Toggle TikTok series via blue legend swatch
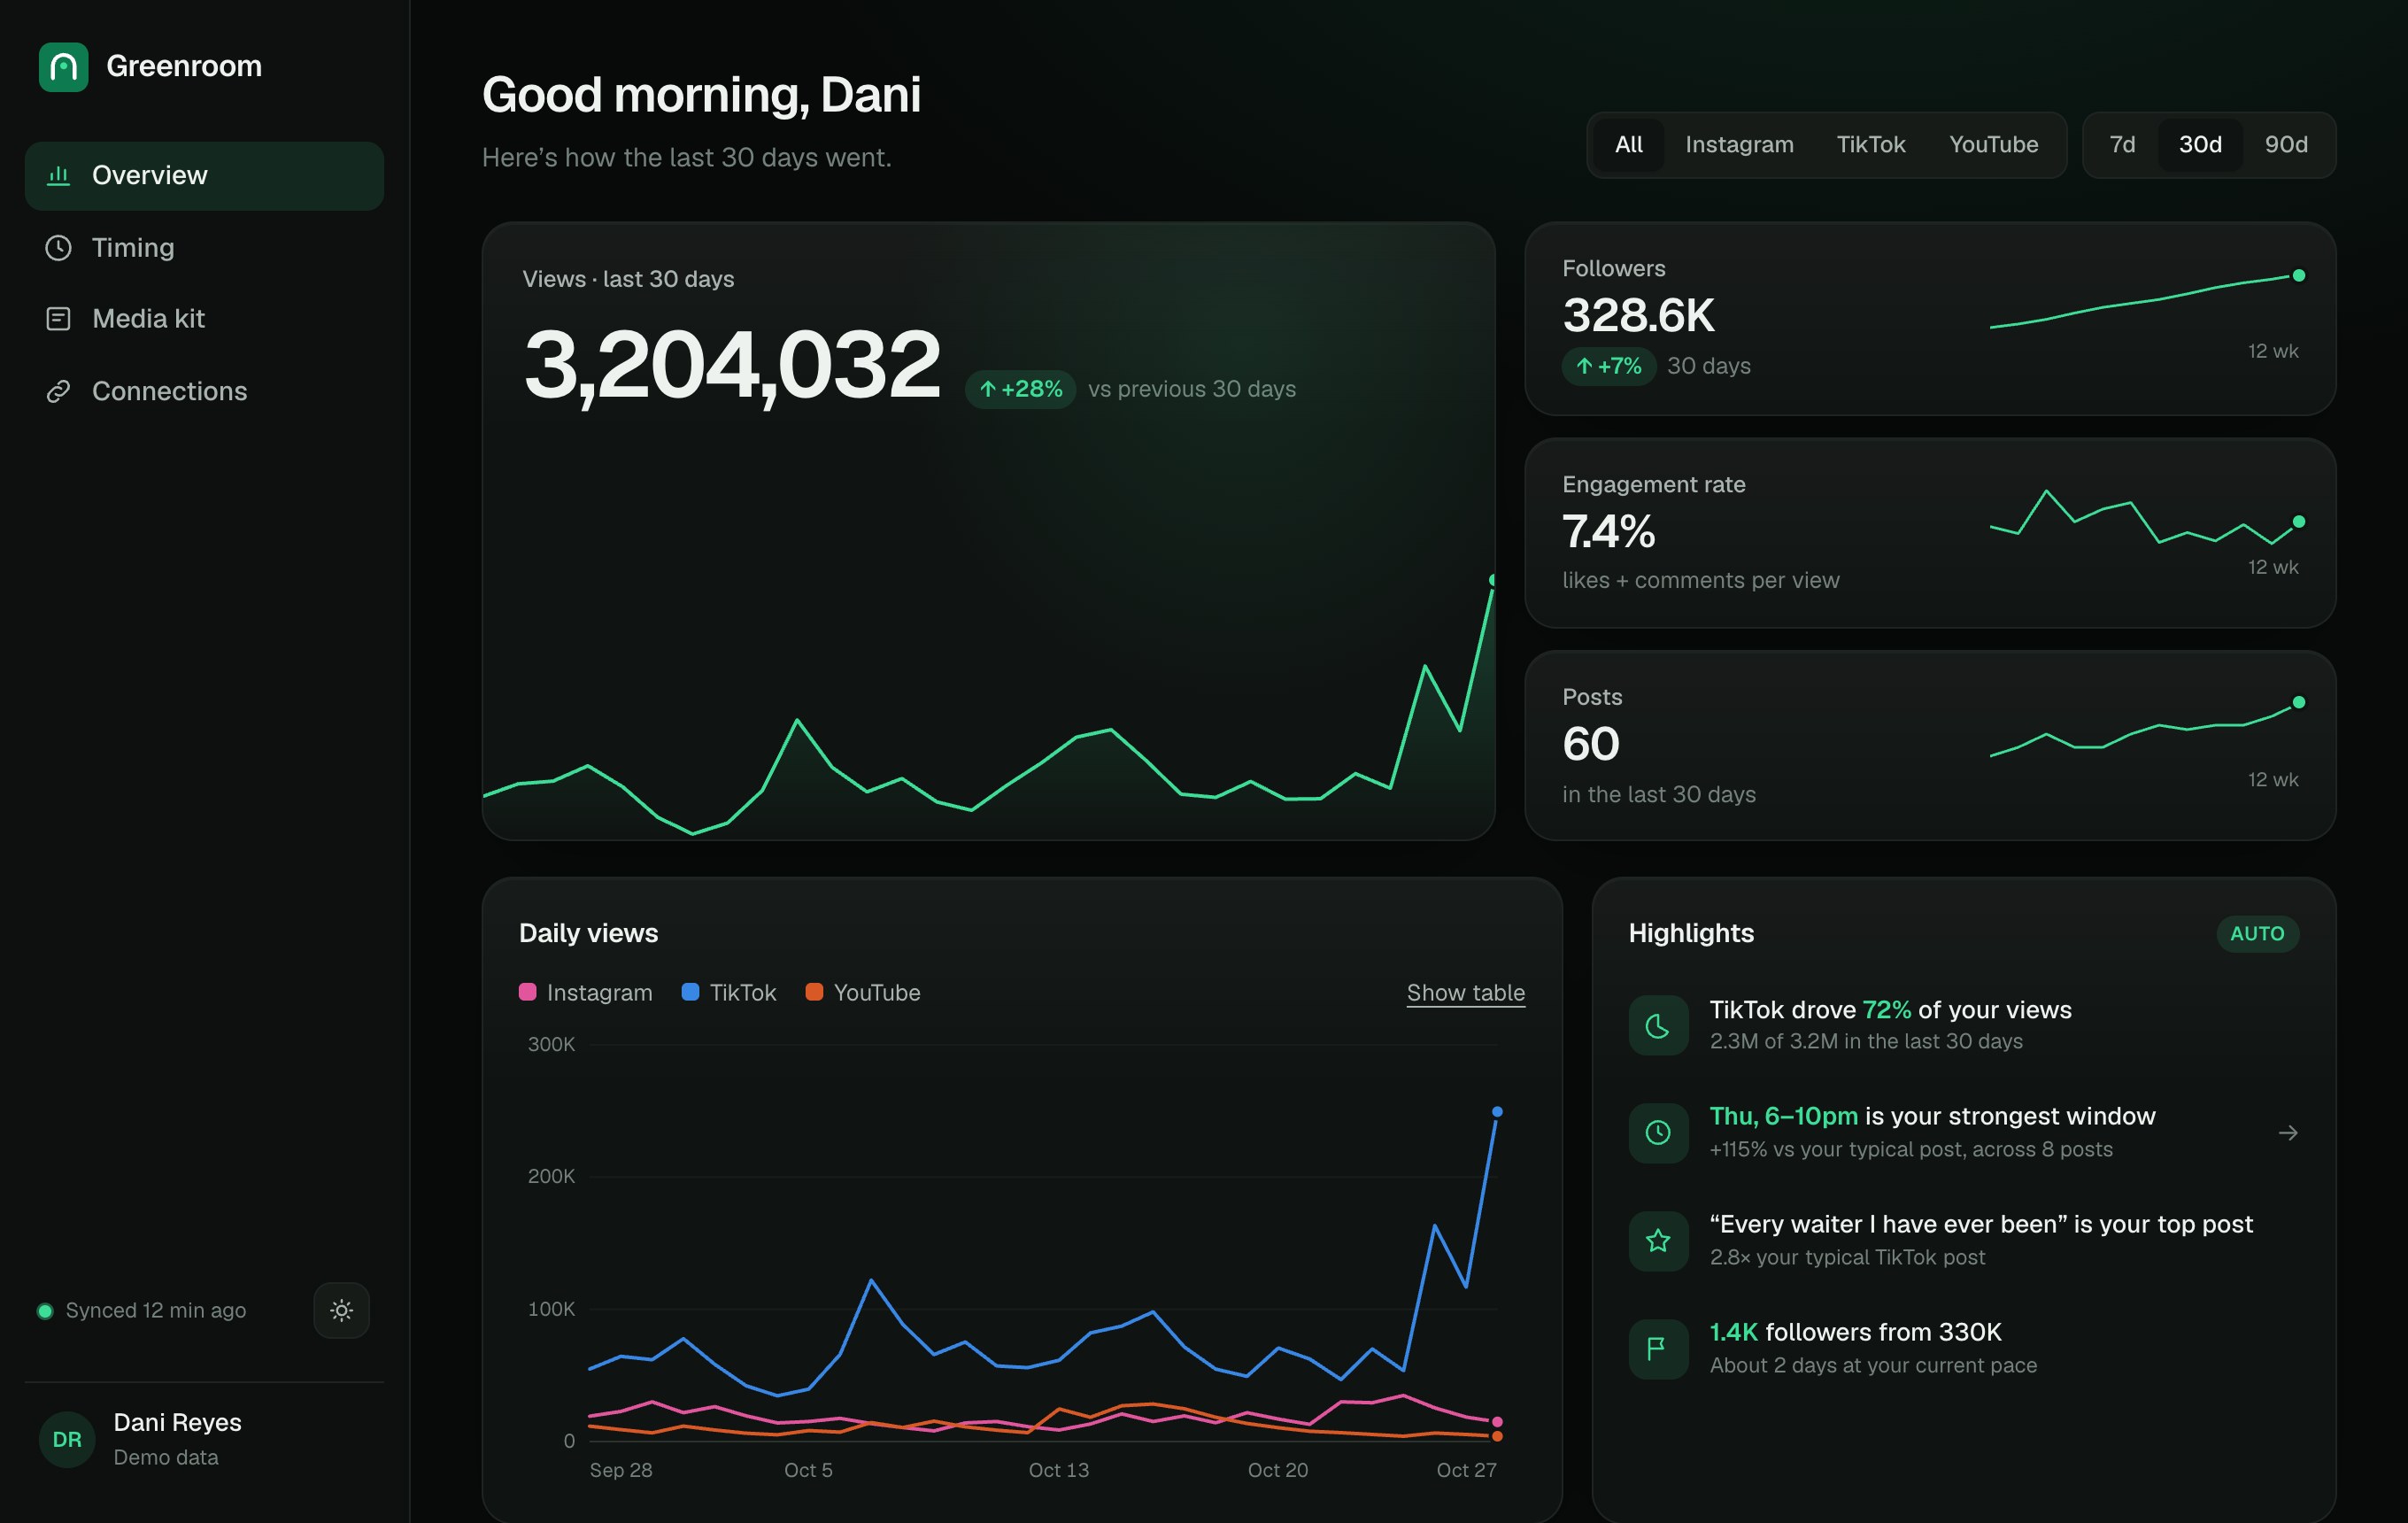This screenshot has width=2408, height=1523. 690,992
